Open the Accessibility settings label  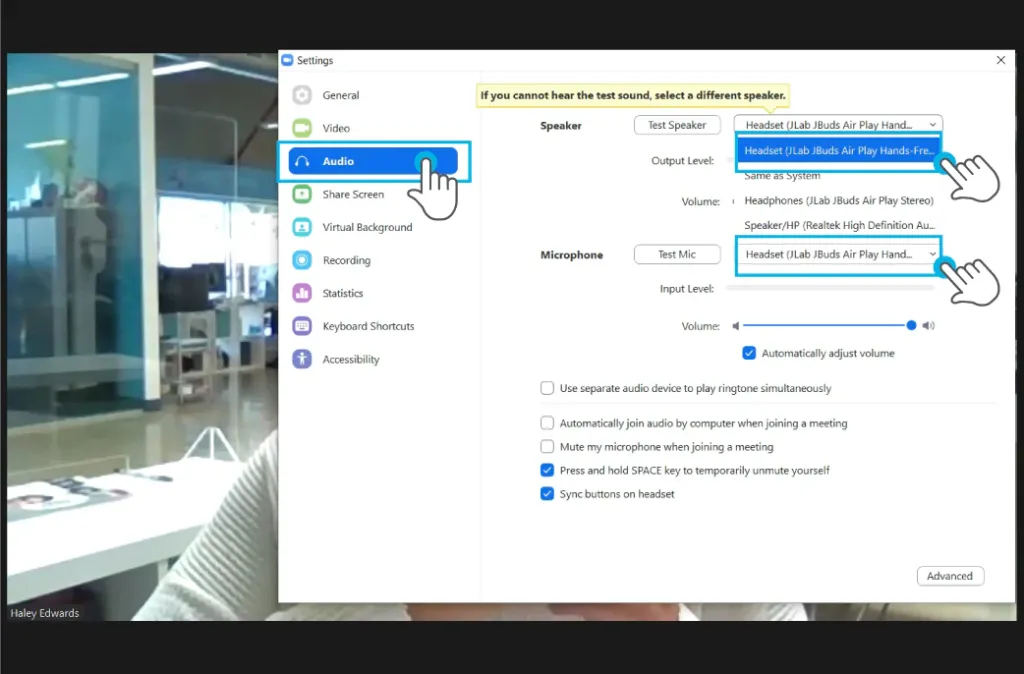tap(351, 359)
